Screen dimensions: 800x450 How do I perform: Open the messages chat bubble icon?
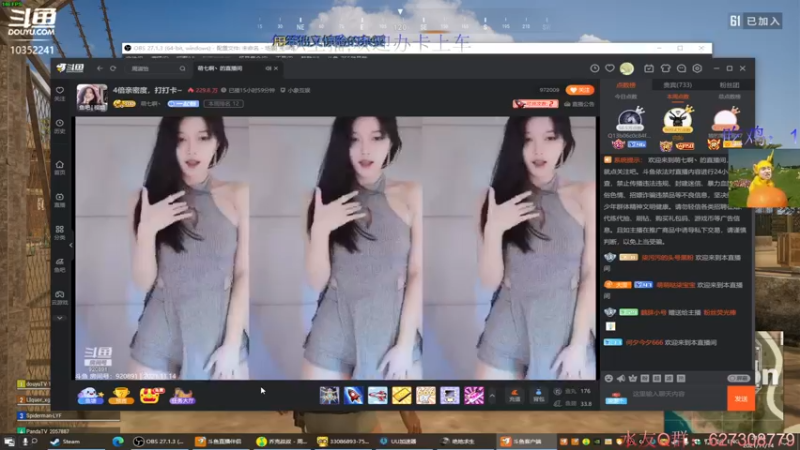(681, 68)
